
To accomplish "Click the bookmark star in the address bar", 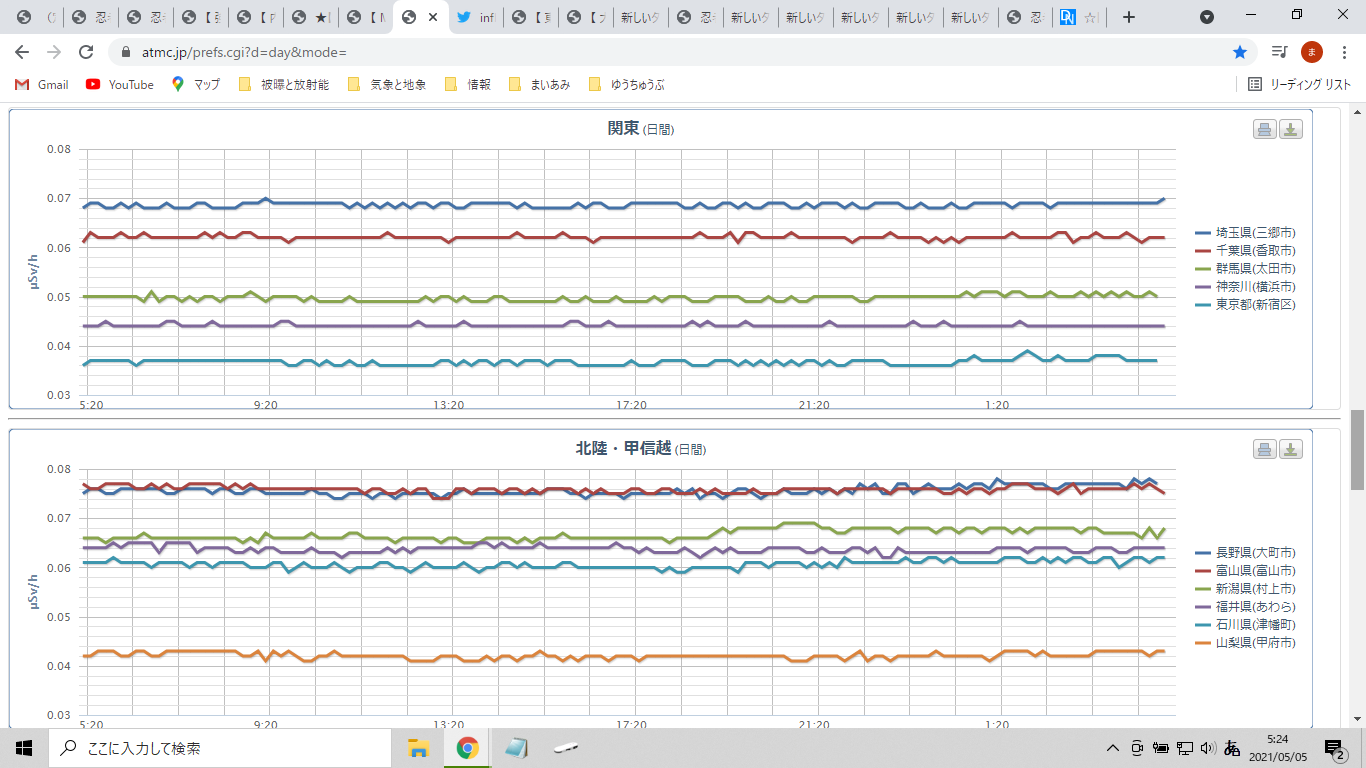I will (1240, 52).
